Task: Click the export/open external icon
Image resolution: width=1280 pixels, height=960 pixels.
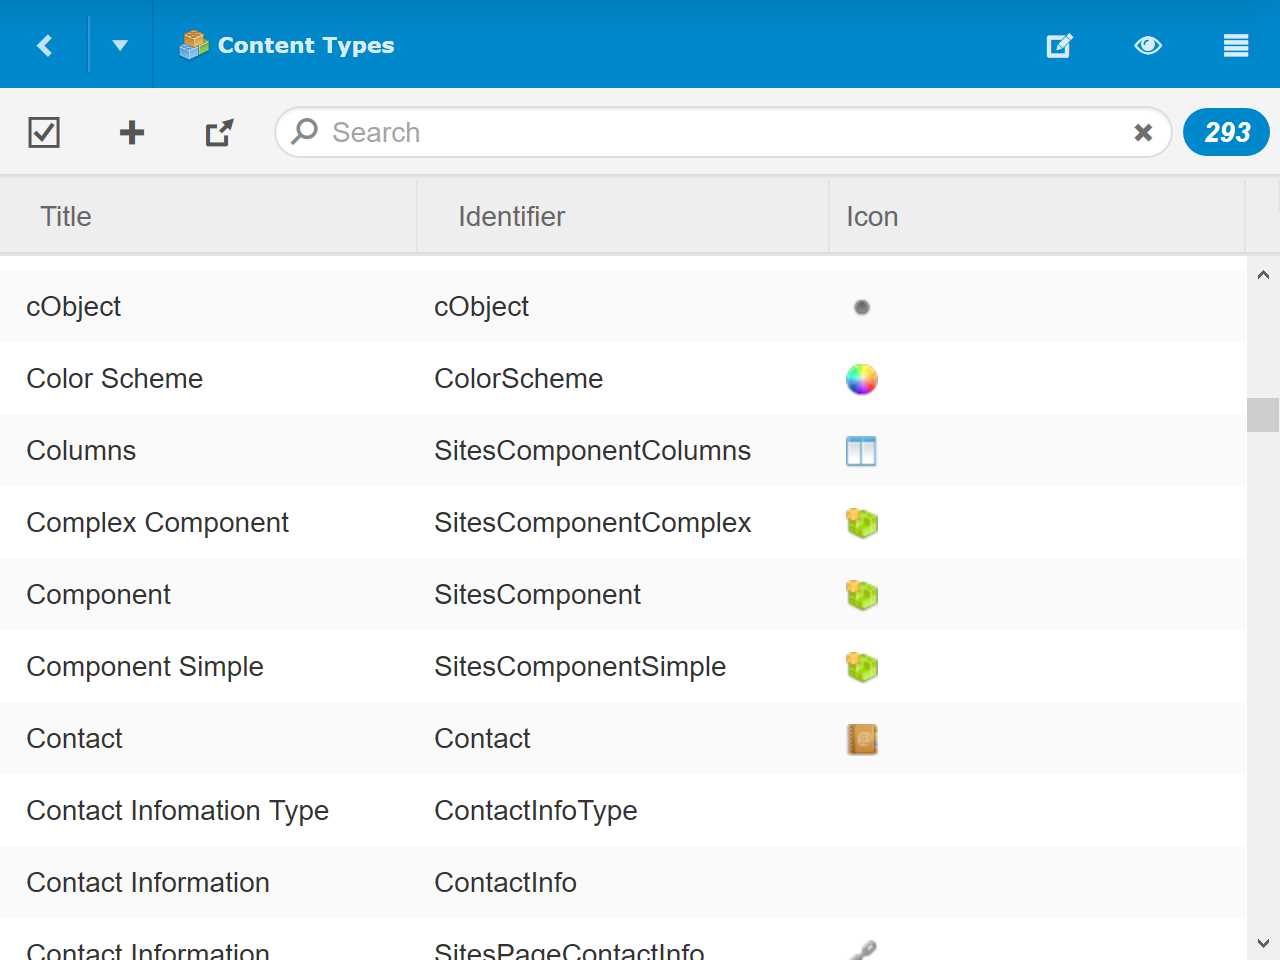Action: (x=219, y=132)
